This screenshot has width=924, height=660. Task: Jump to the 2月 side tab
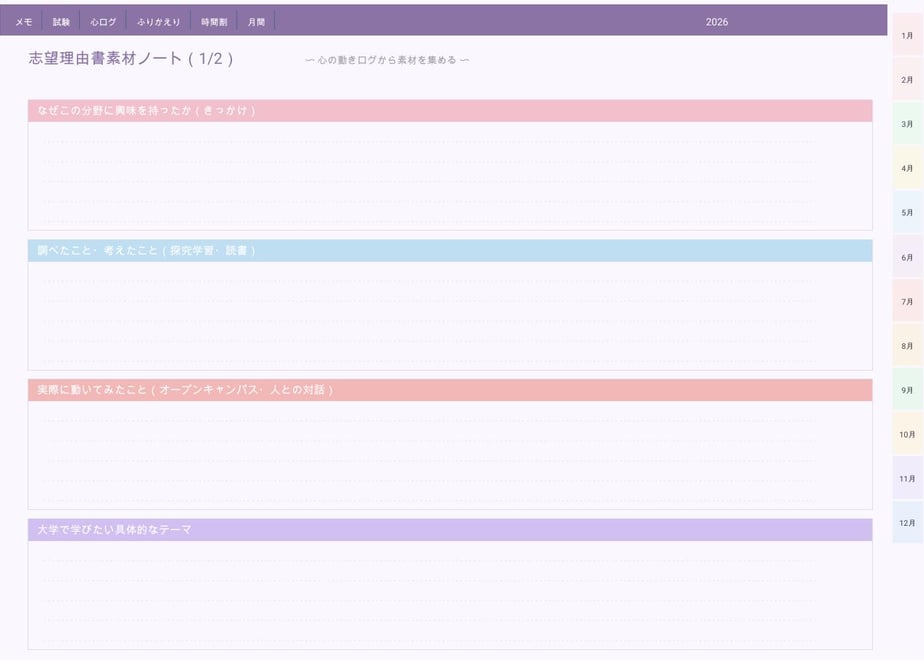(907, 80)
